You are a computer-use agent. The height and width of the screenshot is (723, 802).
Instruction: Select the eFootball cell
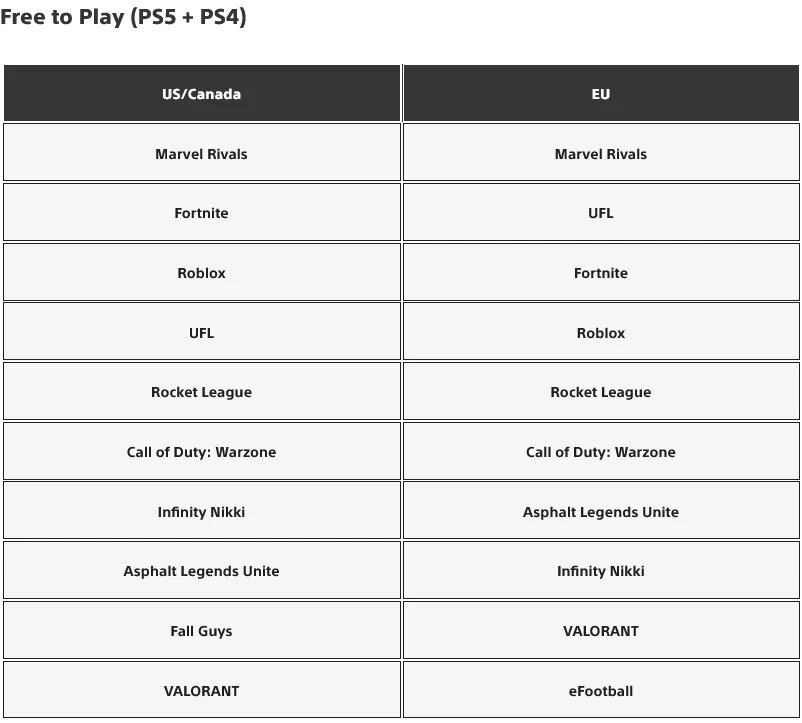point(601,690)
